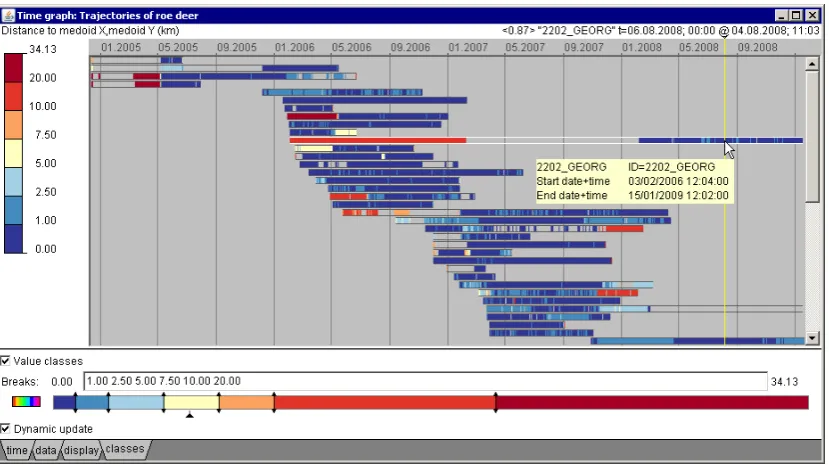The width and height of the screenshot is (829, 466).
Task: Click the 10.00 break marker on color bar
Action: tap(274, 403)
